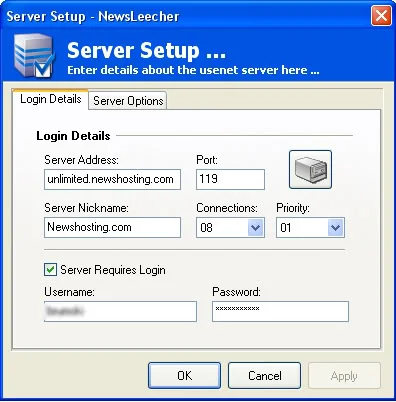Click the server tower icon with checkmark in header

tap(34, 56)
